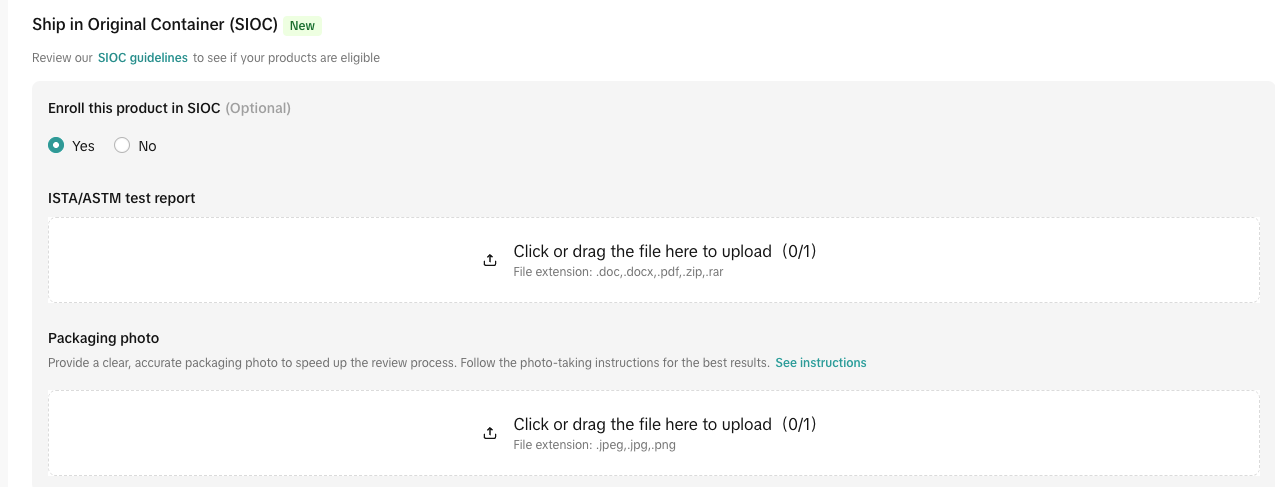The width and height of the screenshot is (1275, 487).
Task: Select the Yes radio button for SIOC enrollment
Action: pos(57,146)
